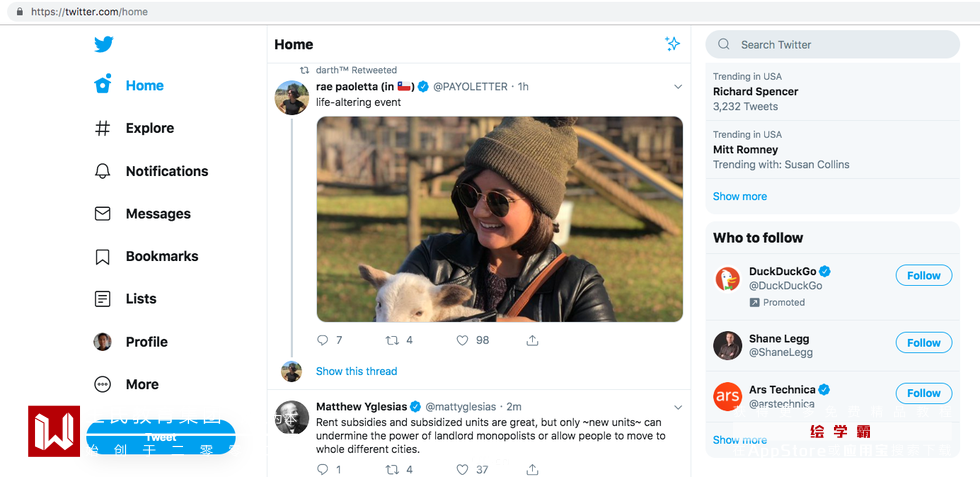Open Notifications bell in sidebar
This screenshot has height=477, width=980.
coord(103,171)
